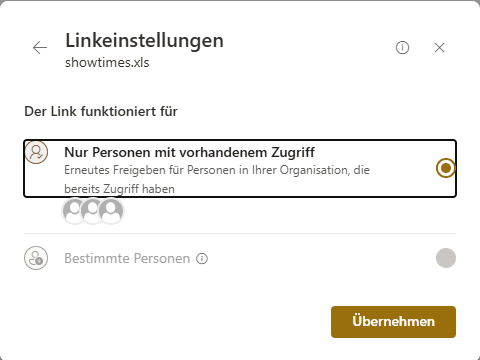Click the first avatar in the group
This screenshot has height=360, width=480.
coord(74,210)
